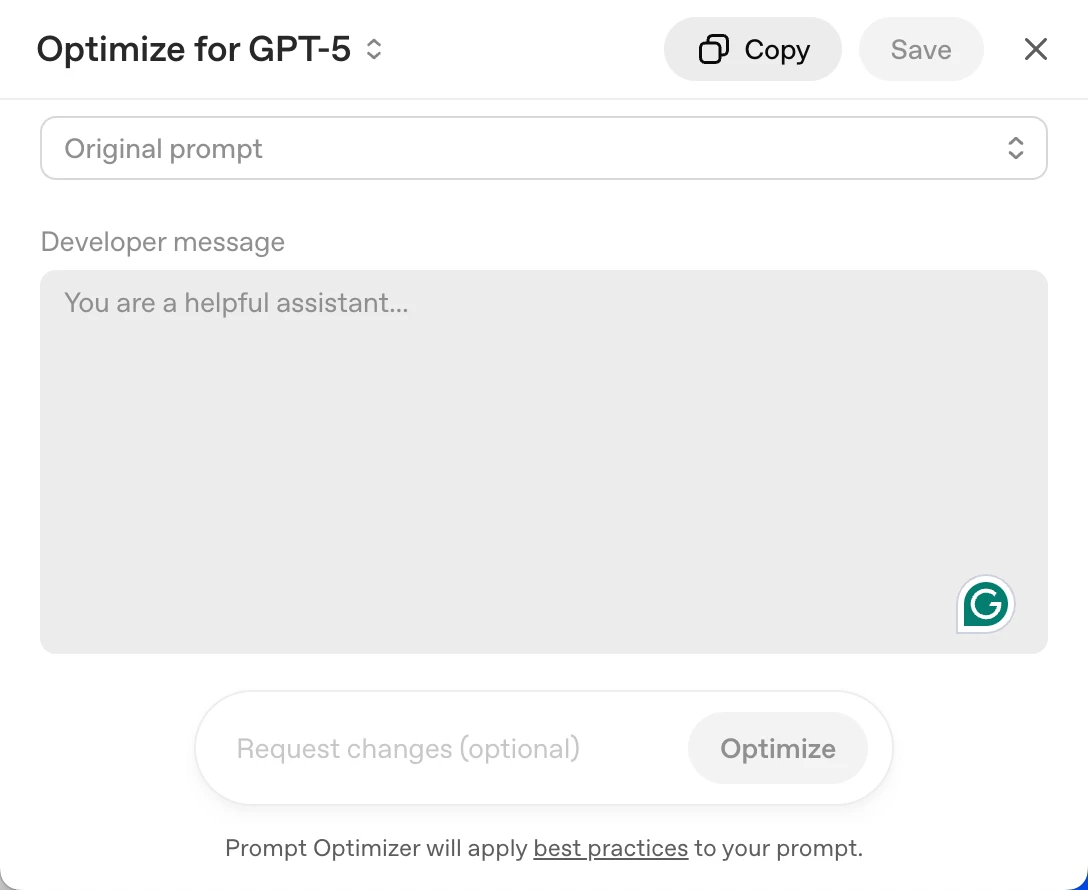Click the up-down chevron beside the GPT-5 title
The image size is (1088, 890).
pyautogui.click(x=374, y=49)
